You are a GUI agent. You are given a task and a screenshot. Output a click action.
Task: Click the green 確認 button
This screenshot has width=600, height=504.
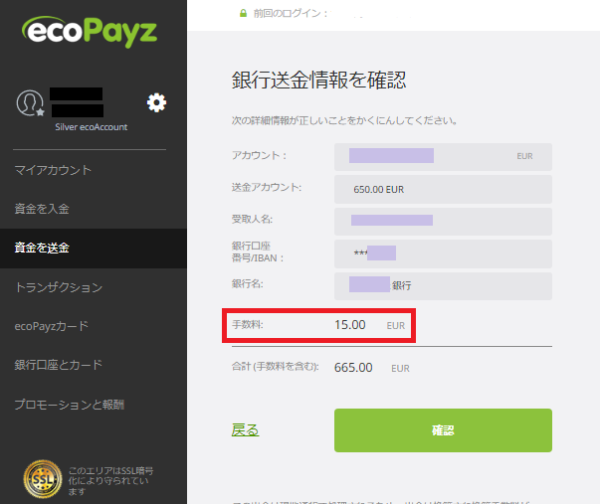click(x=443, y=431)
